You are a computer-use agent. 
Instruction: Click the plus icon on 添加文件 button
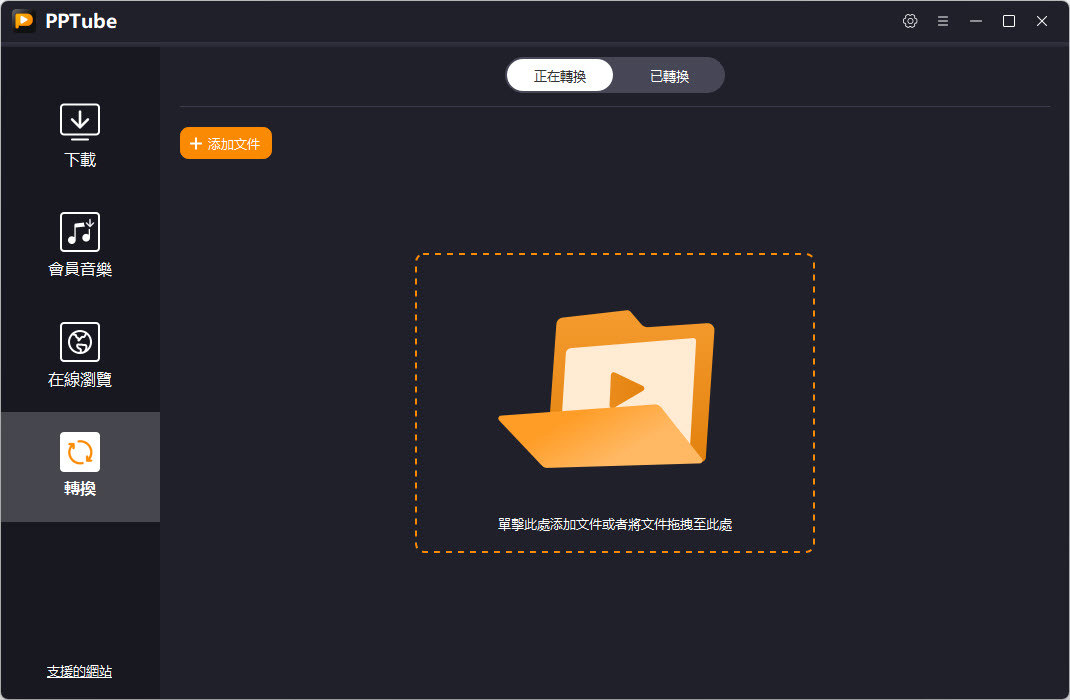195,143
